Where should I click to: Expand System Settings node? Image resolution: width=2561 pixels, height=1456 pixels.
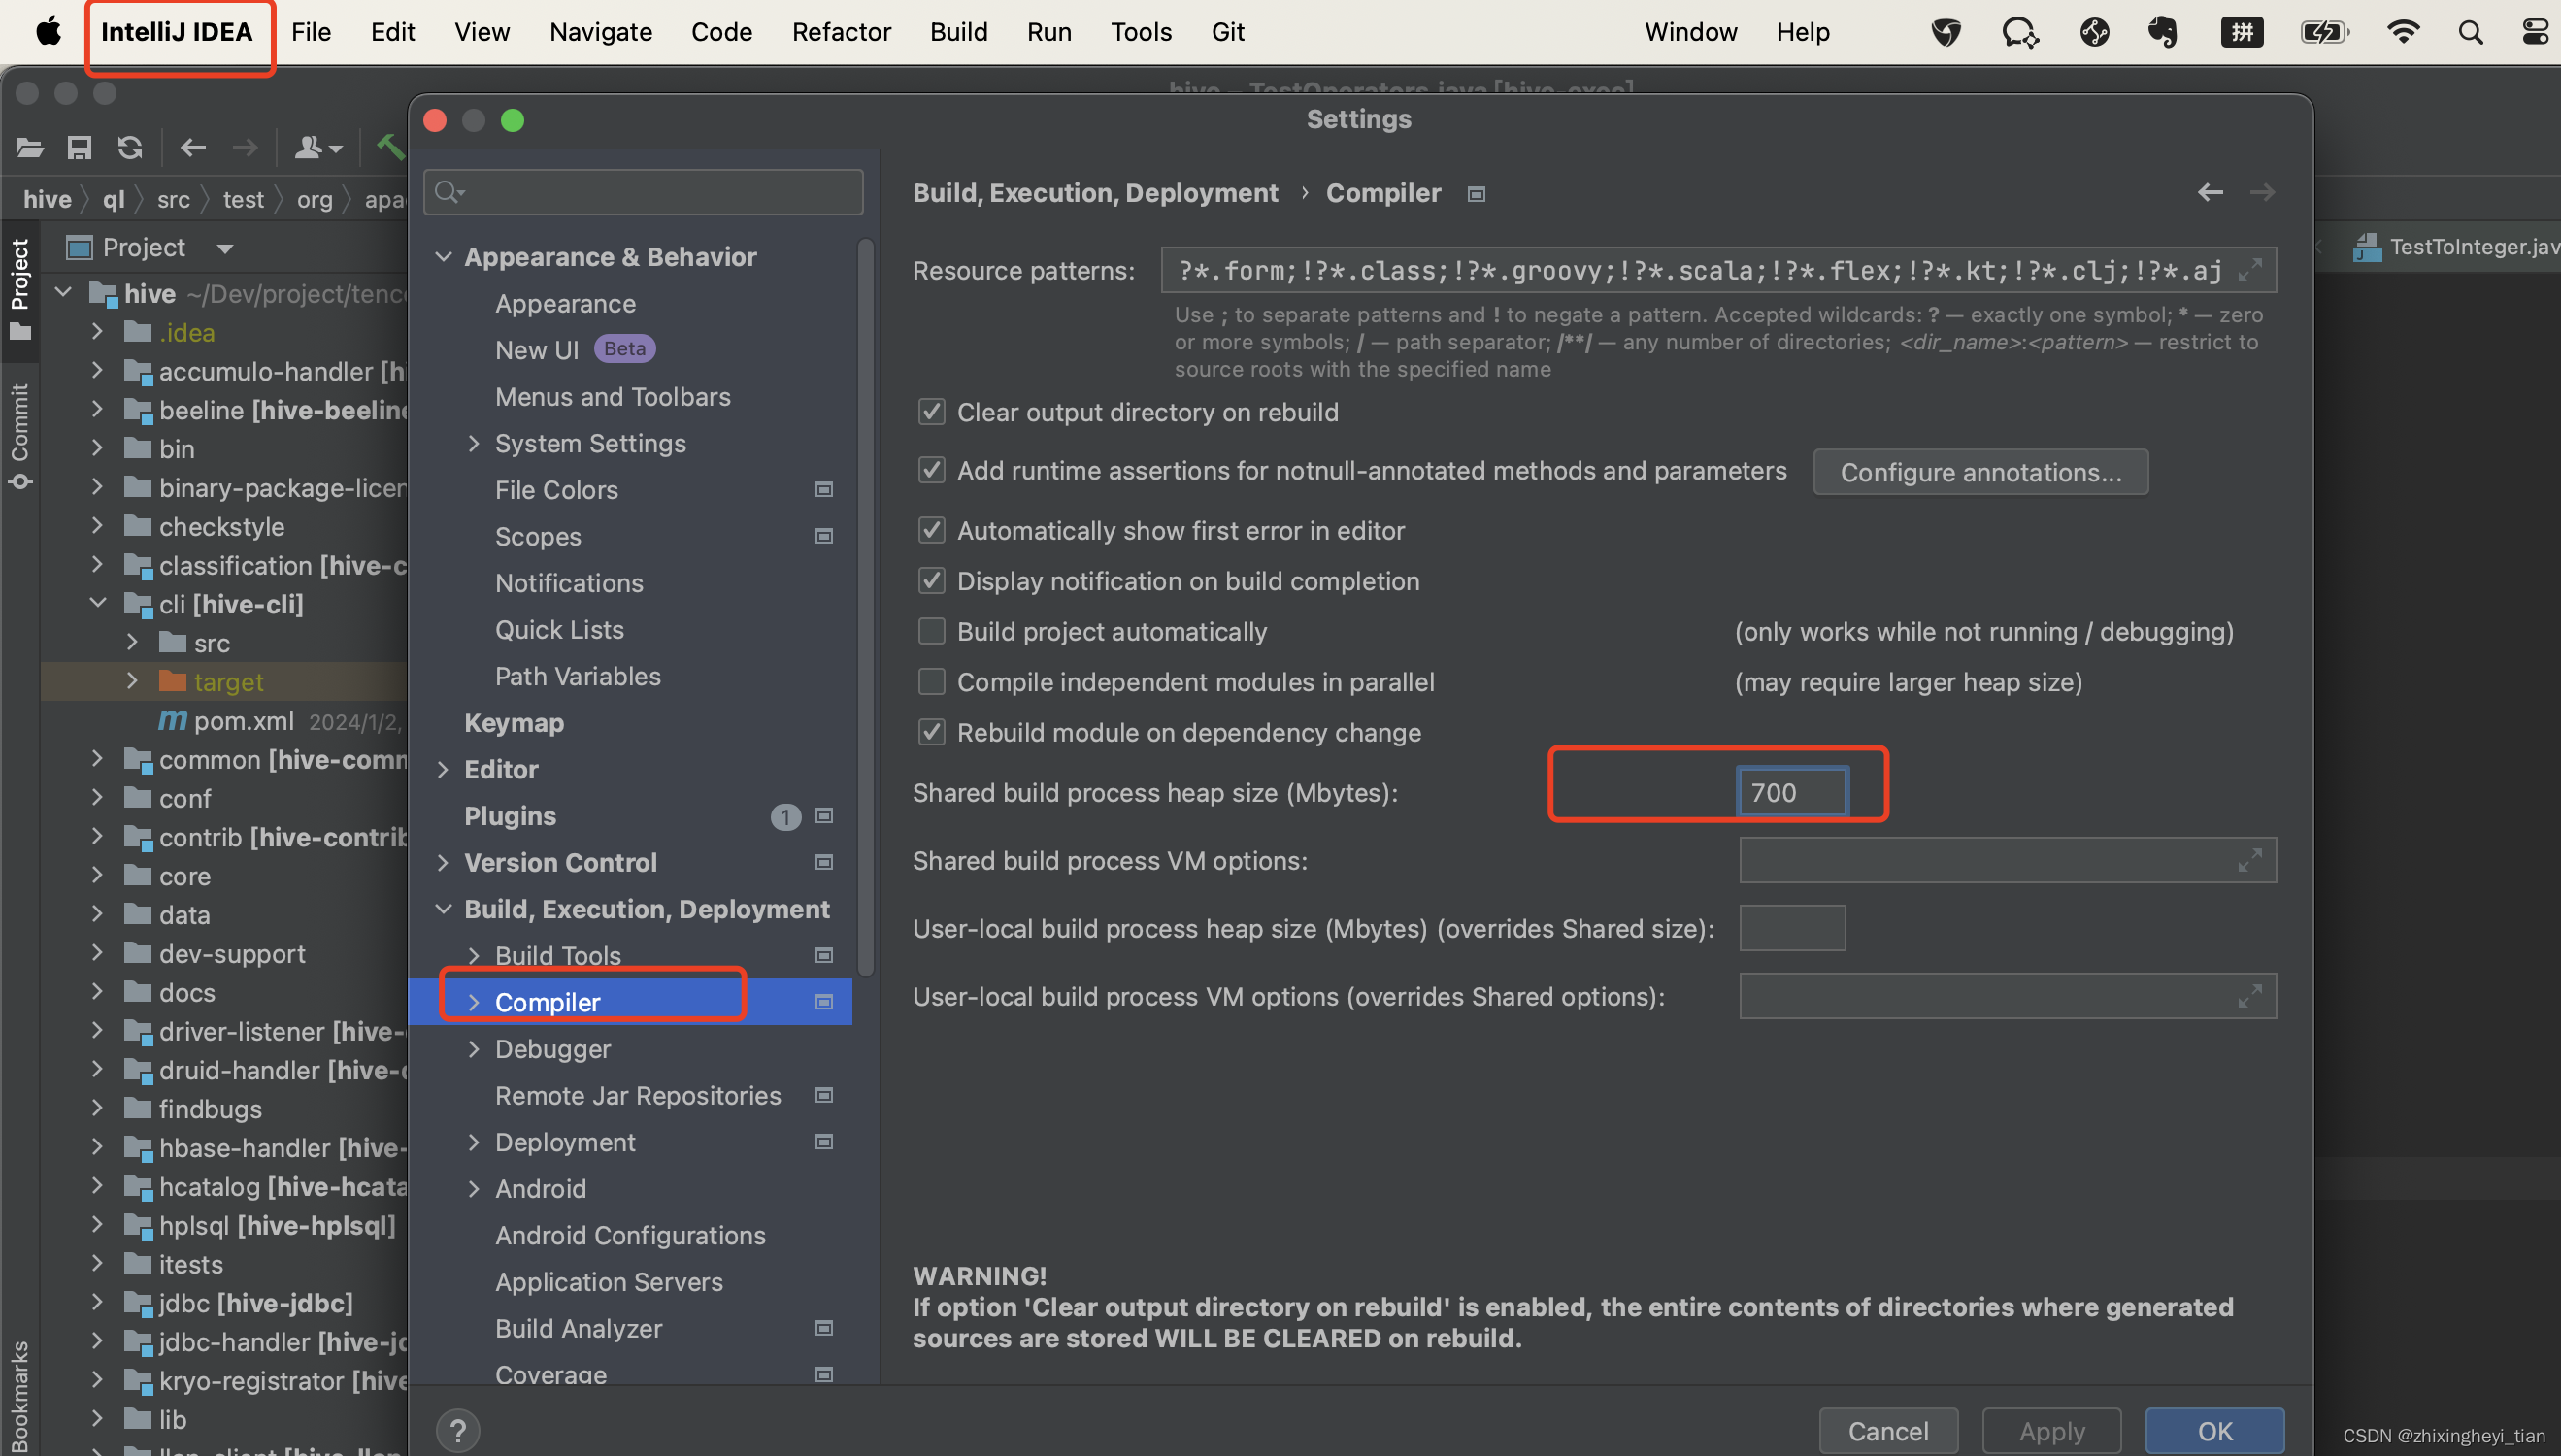pyautogui.click(x=474, y=443)
